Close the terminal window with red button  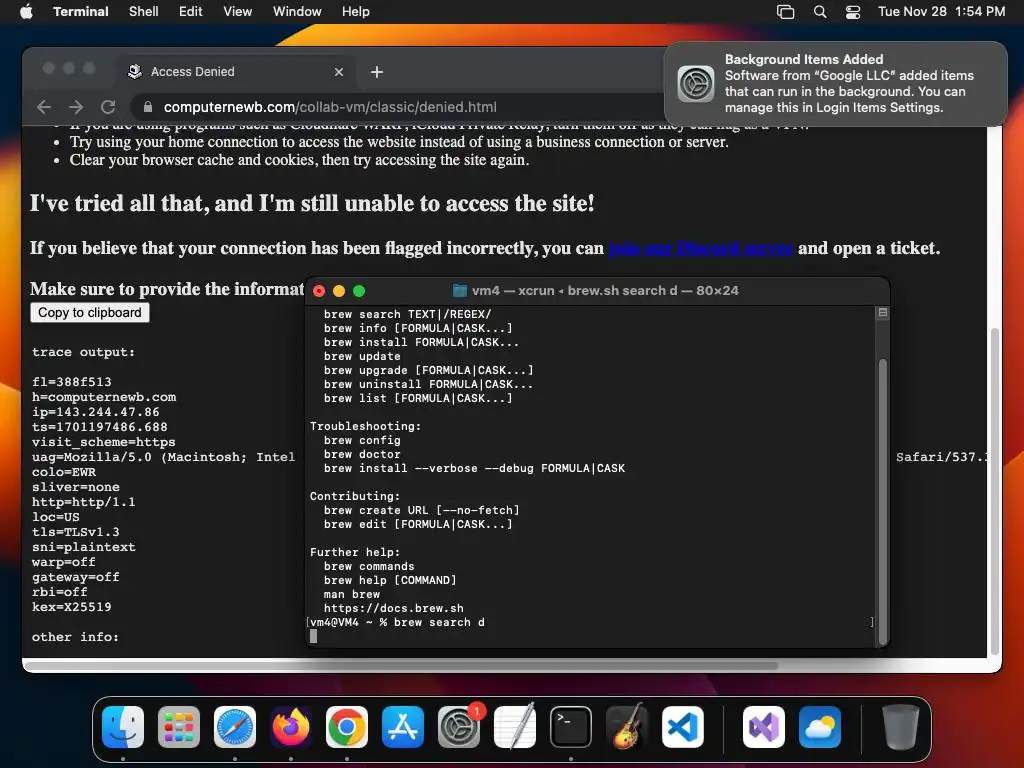[319, 291]
